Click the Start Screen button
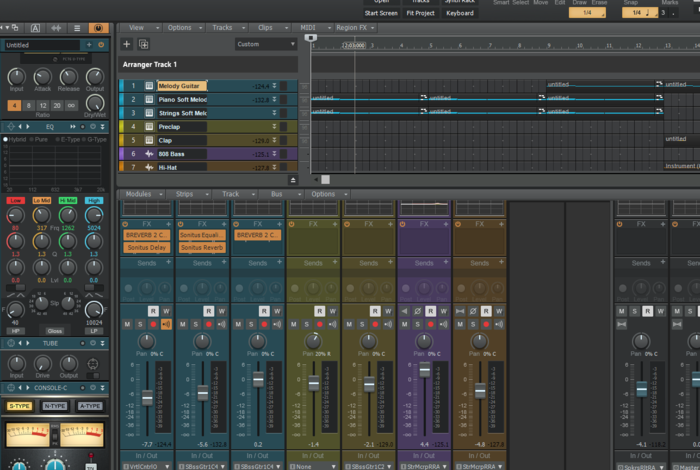The height and width of the screenshot is (470, 700). [381, 13]
